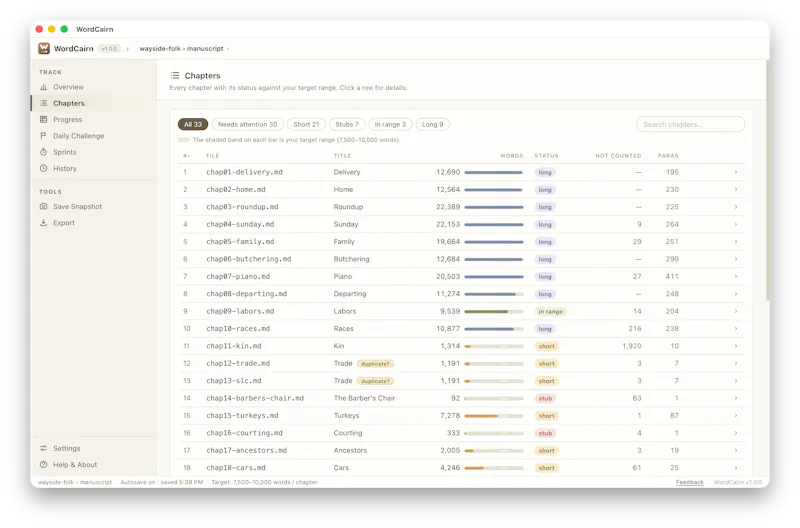
Task: Click the Export label
Action: (x=64, y=223)
